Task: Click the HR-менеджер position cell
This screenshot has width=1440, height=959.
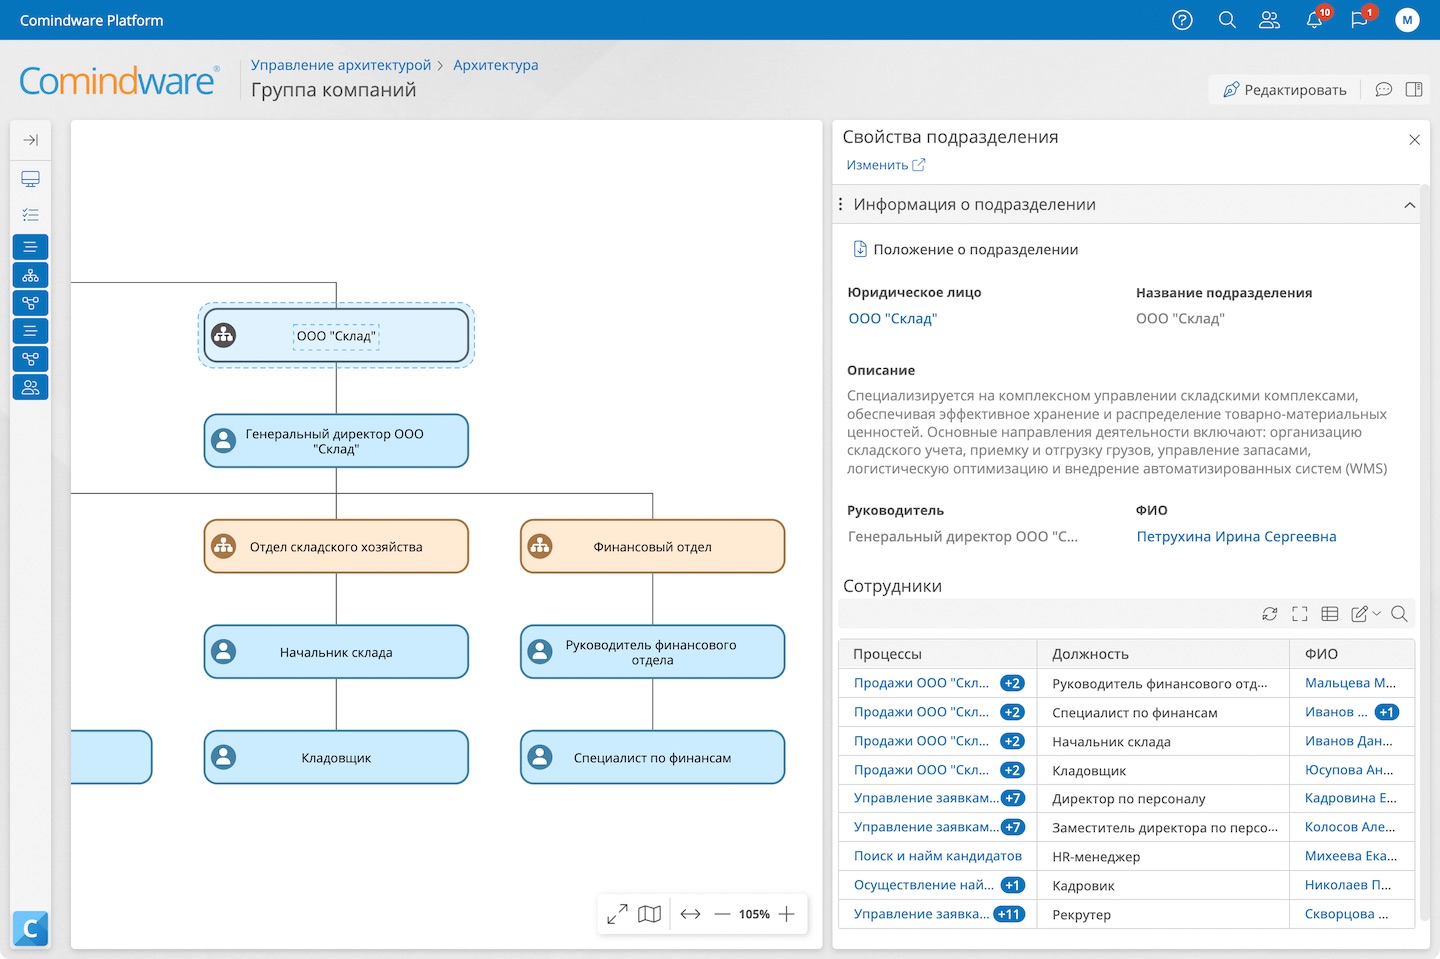Action: click(1163, 857)
